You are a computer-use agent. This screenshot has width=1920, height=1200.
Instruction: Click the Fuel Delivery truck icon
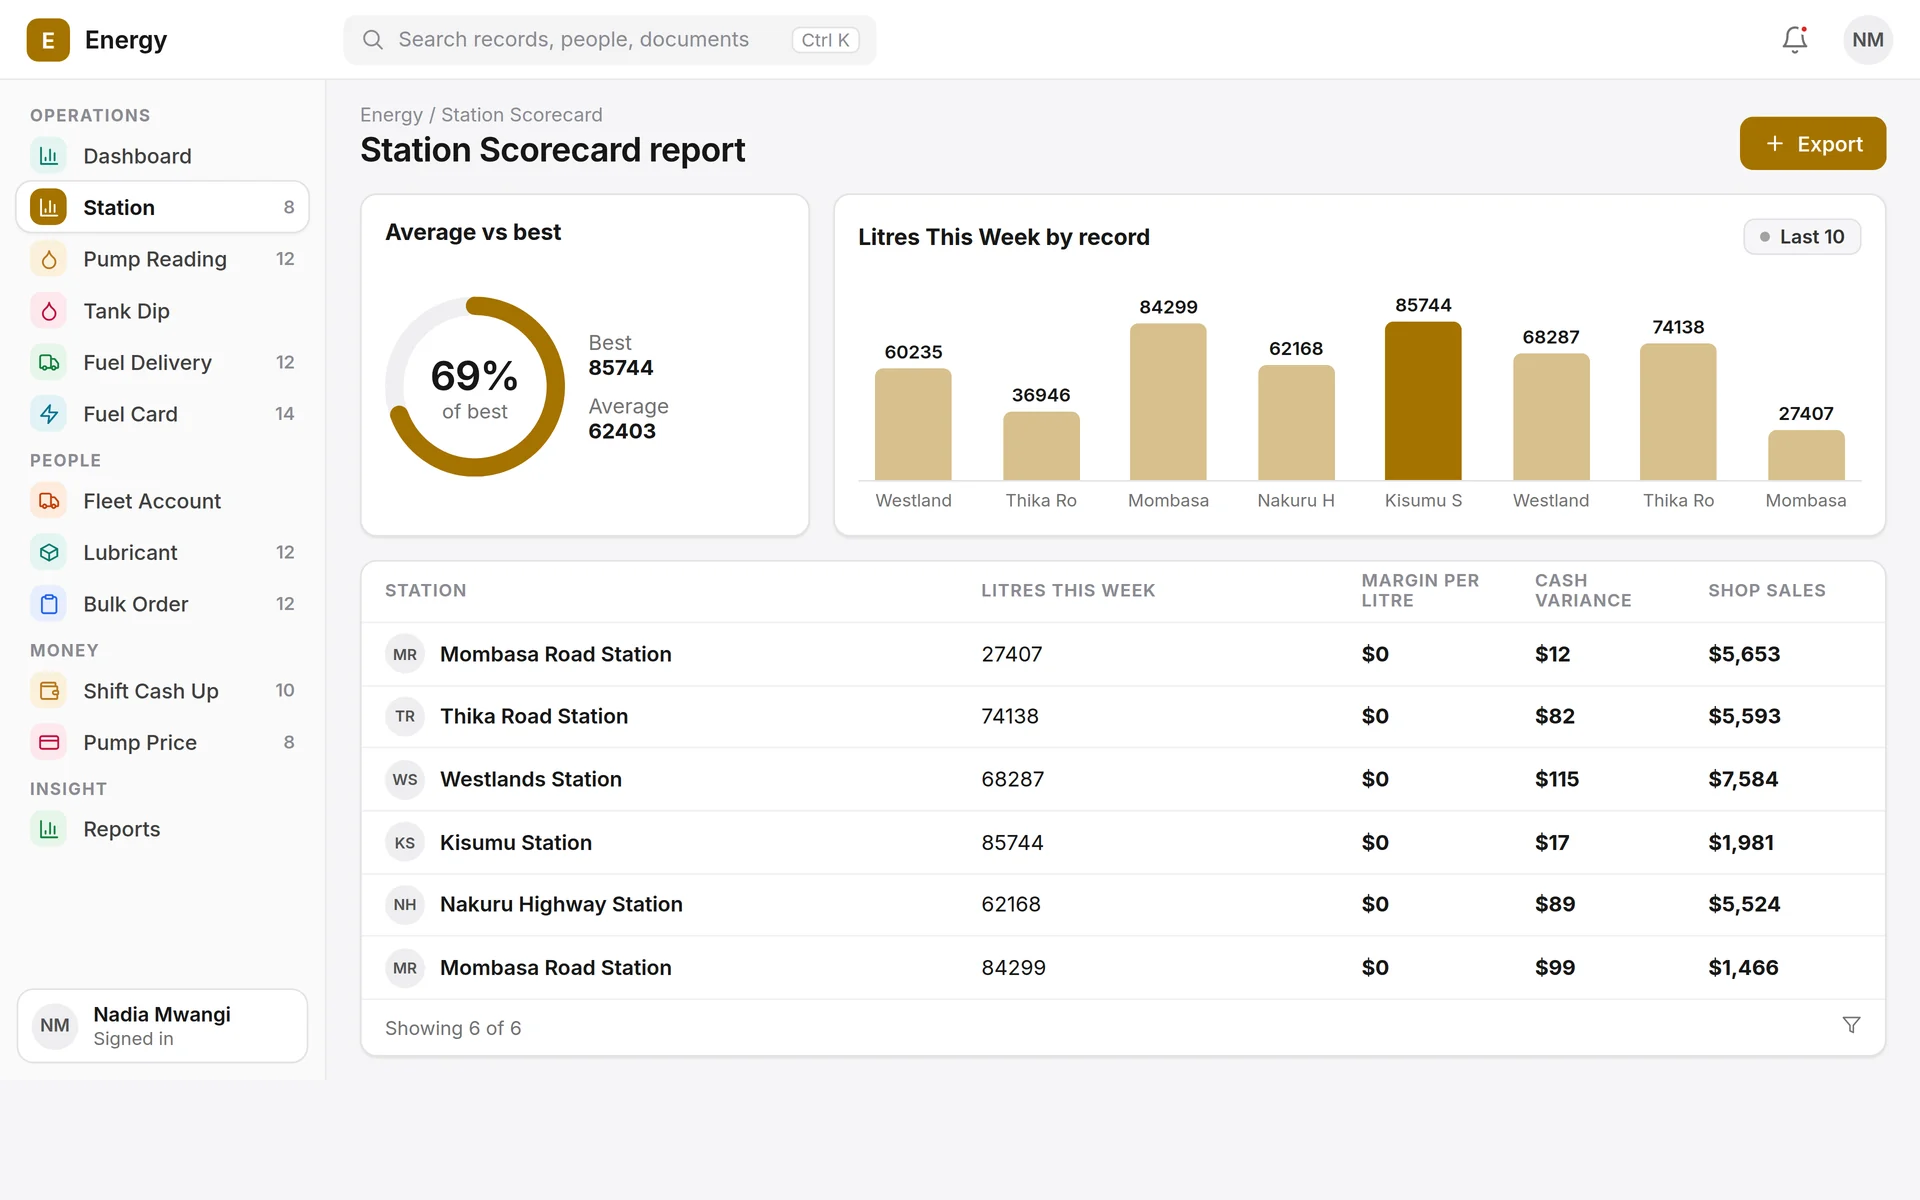(x=49, y=363)
